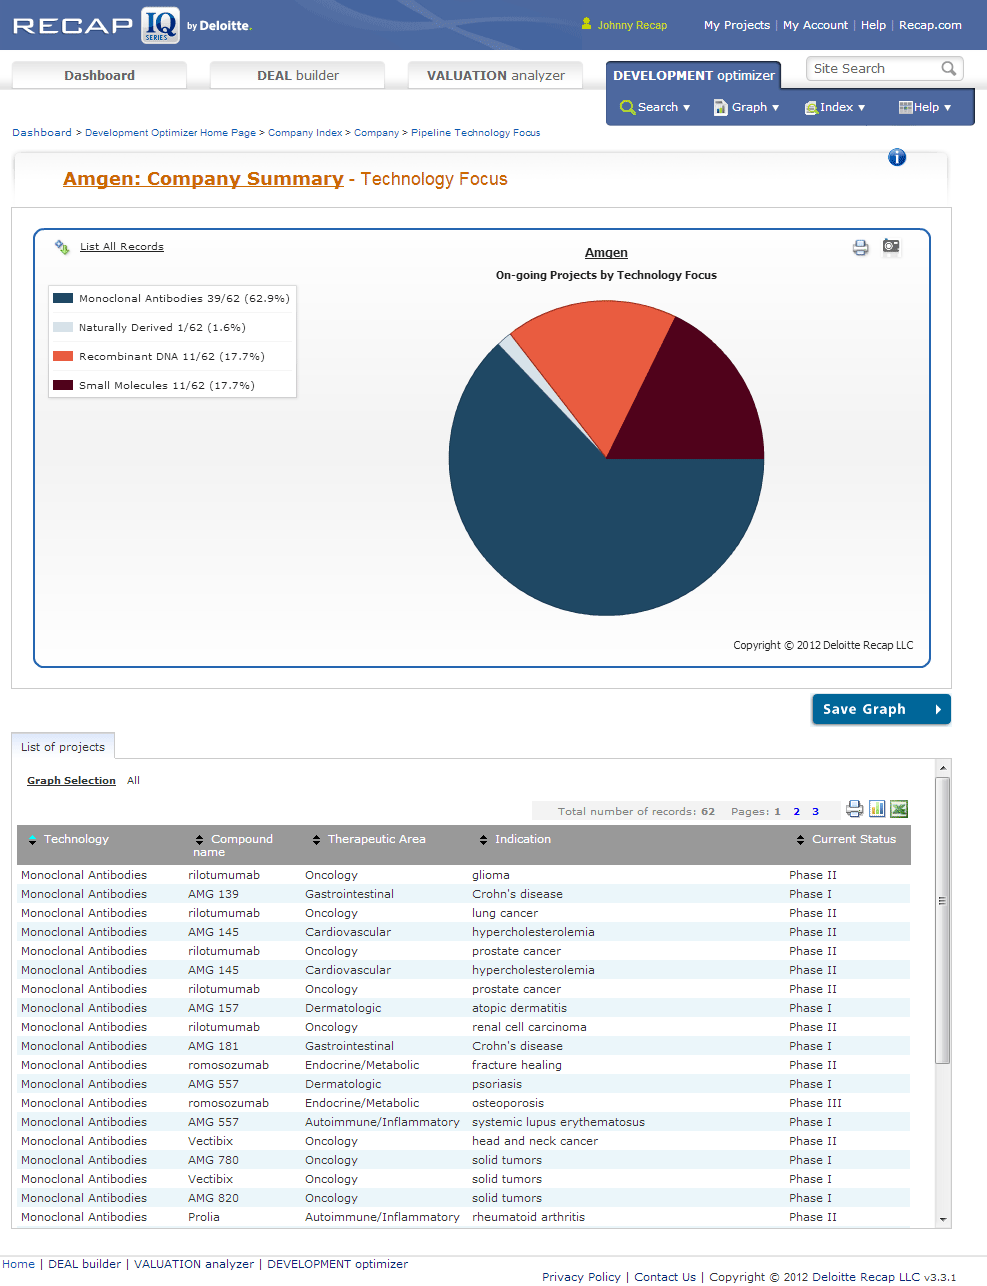Image resolution: width=987 pixels, height=1286 pixels.
Task: Open the List All Records link
Action: [121, 246]
